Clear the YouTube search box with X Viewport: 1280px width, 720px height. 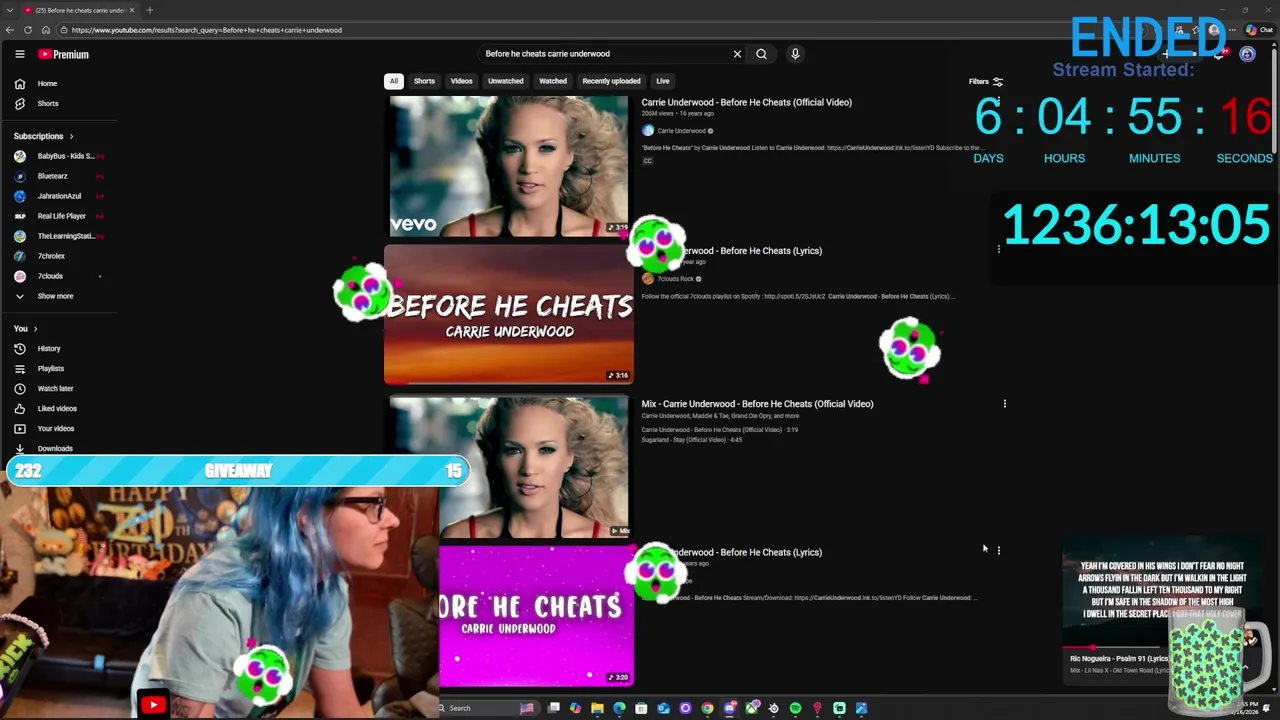click(737, 54)
